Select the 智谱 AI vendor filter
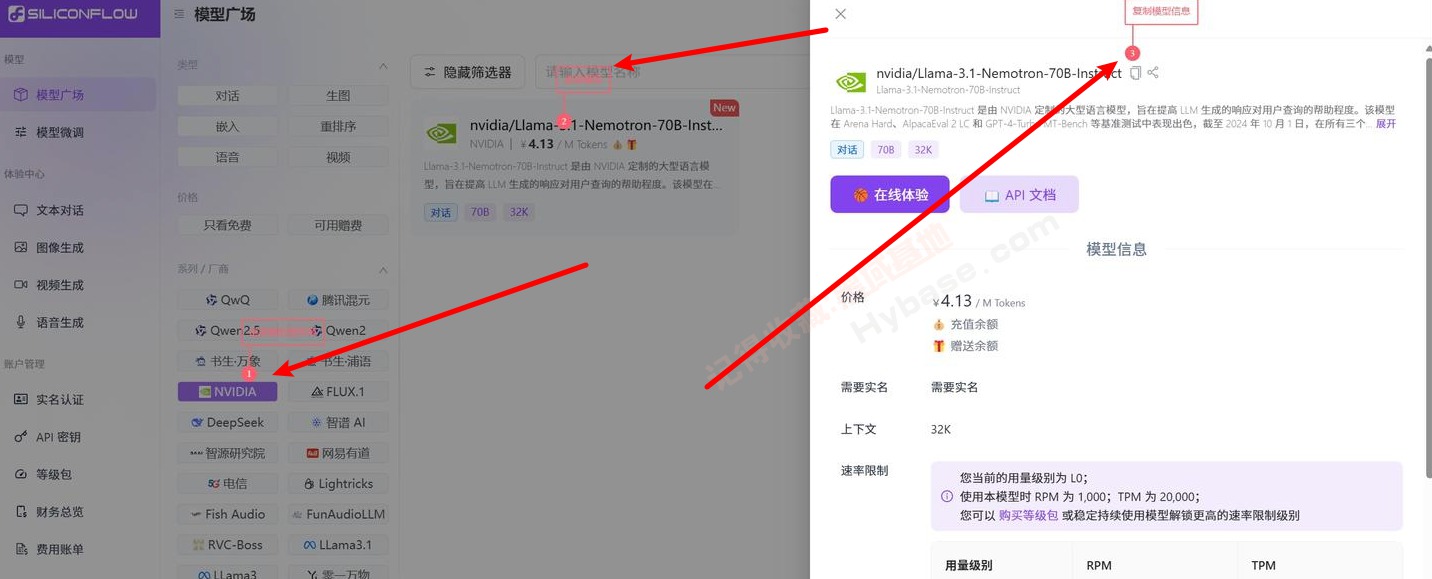1432x579 pixels. pos(338,423)
